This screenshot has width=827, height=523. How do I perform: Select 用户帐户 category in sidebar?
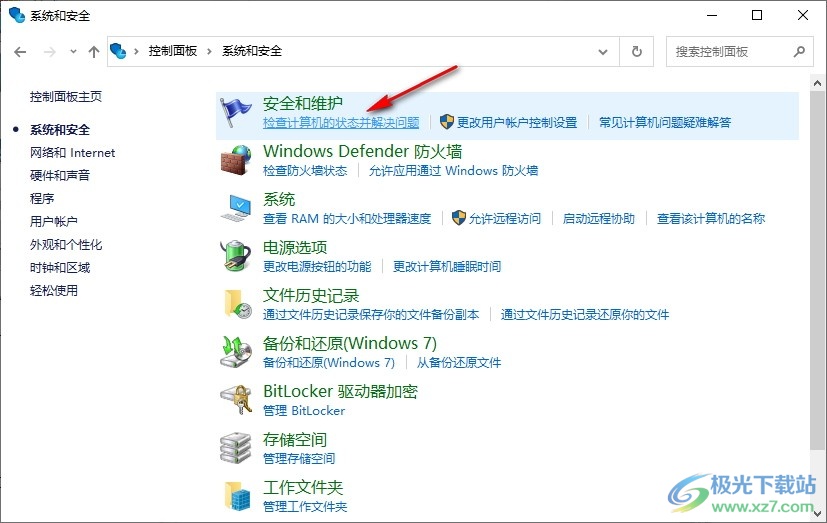[54, 221]
